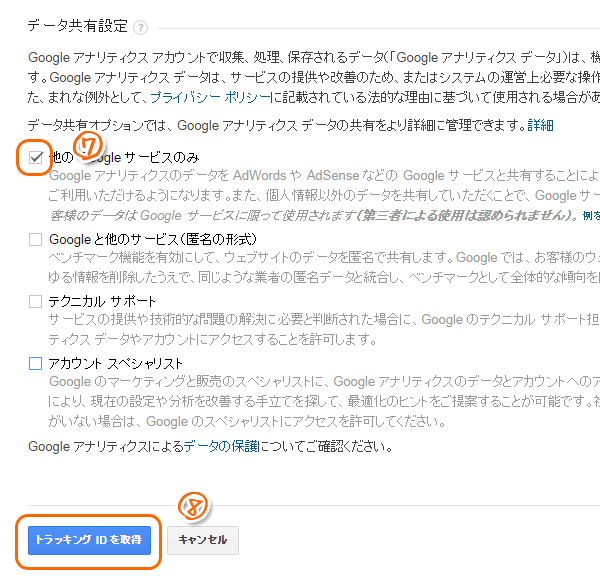Click the gray description under テクニカル サポート

324,329
